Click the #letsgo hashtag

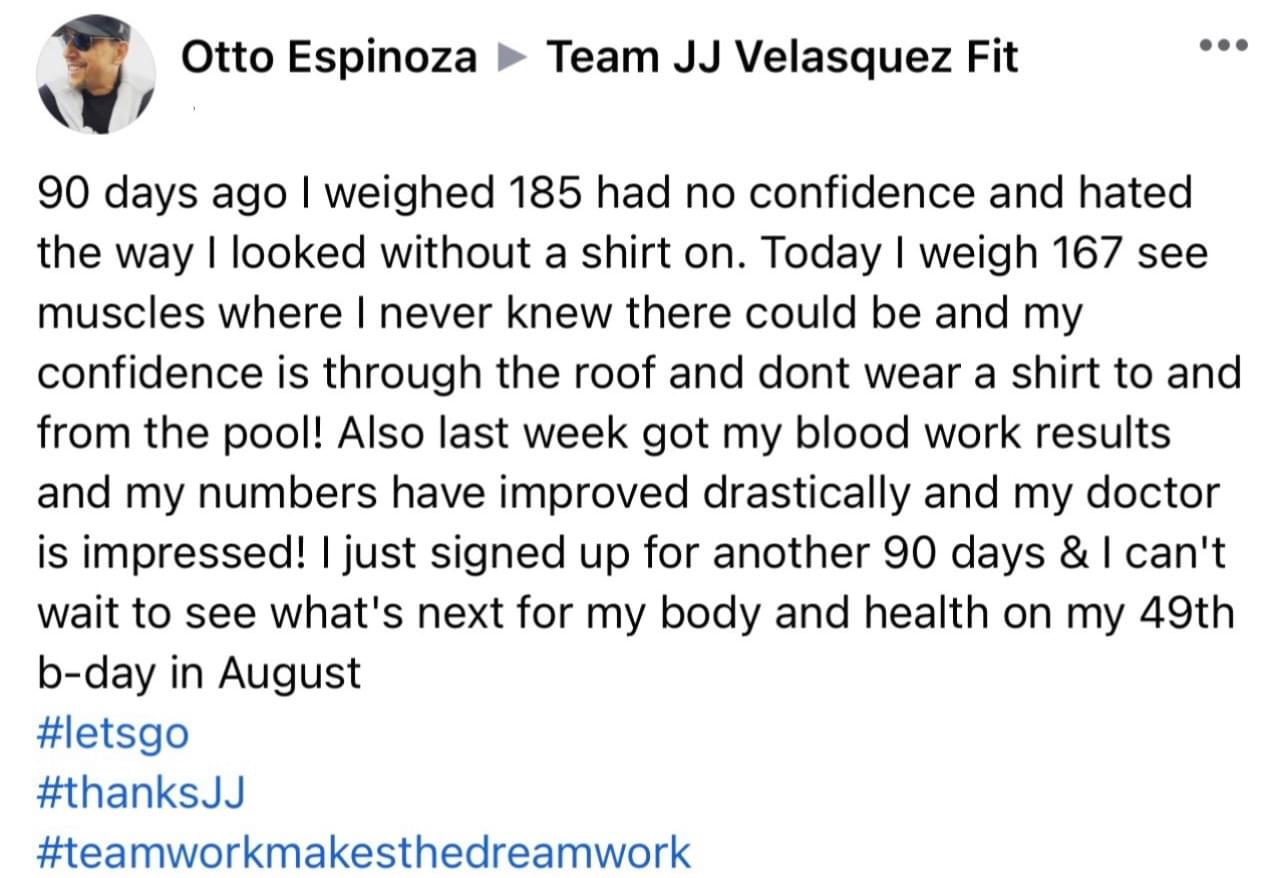[112, 735]
